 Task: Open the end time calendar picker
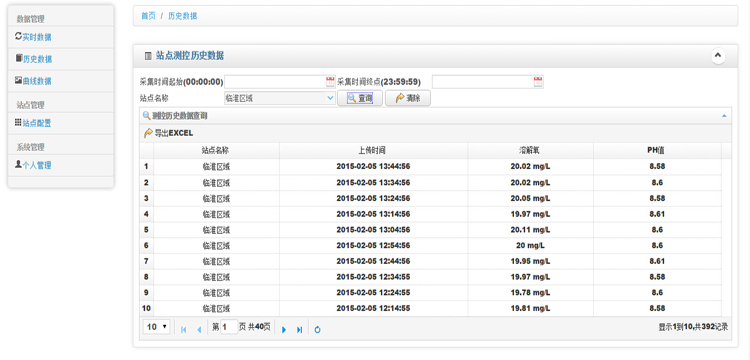click(538, 82)
